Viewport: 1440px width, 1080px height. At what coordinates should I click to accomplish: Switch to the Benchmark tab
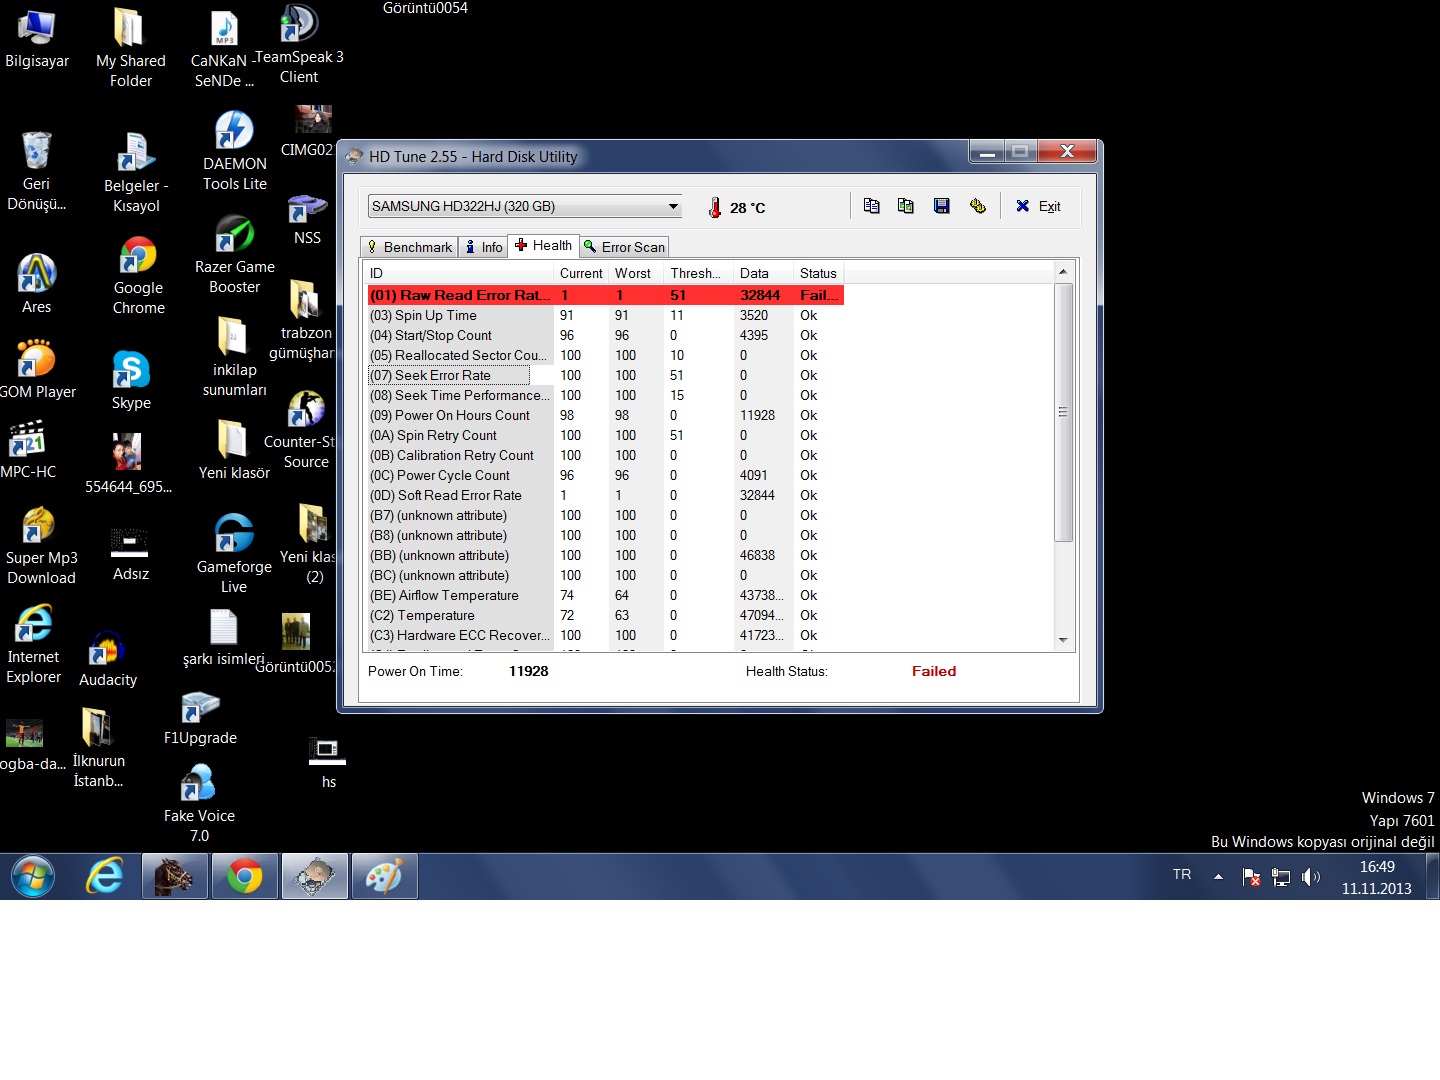click(409, 247)
